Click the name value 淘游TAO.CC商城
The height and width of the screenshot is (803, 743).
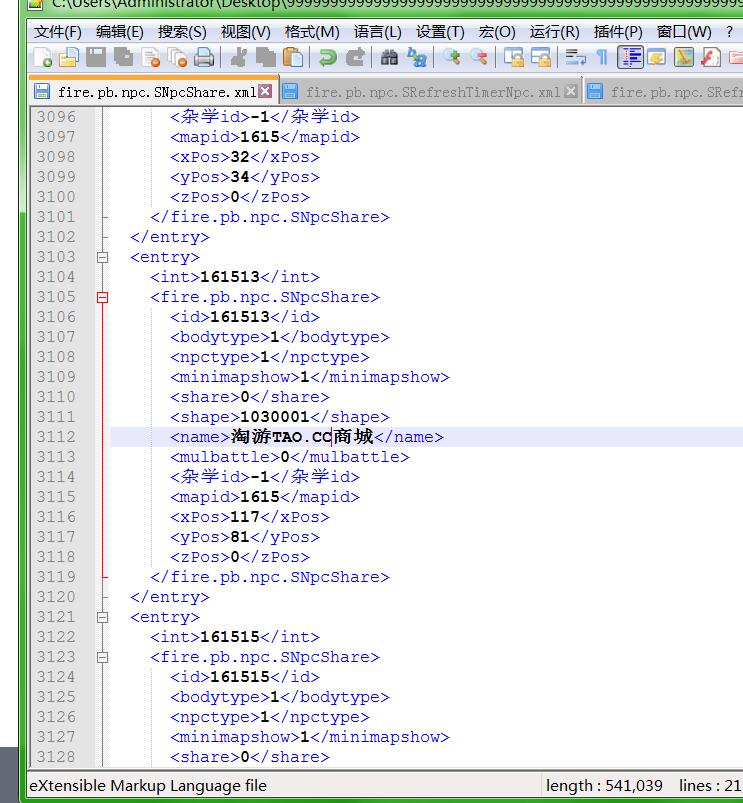(x=302, y=437)
